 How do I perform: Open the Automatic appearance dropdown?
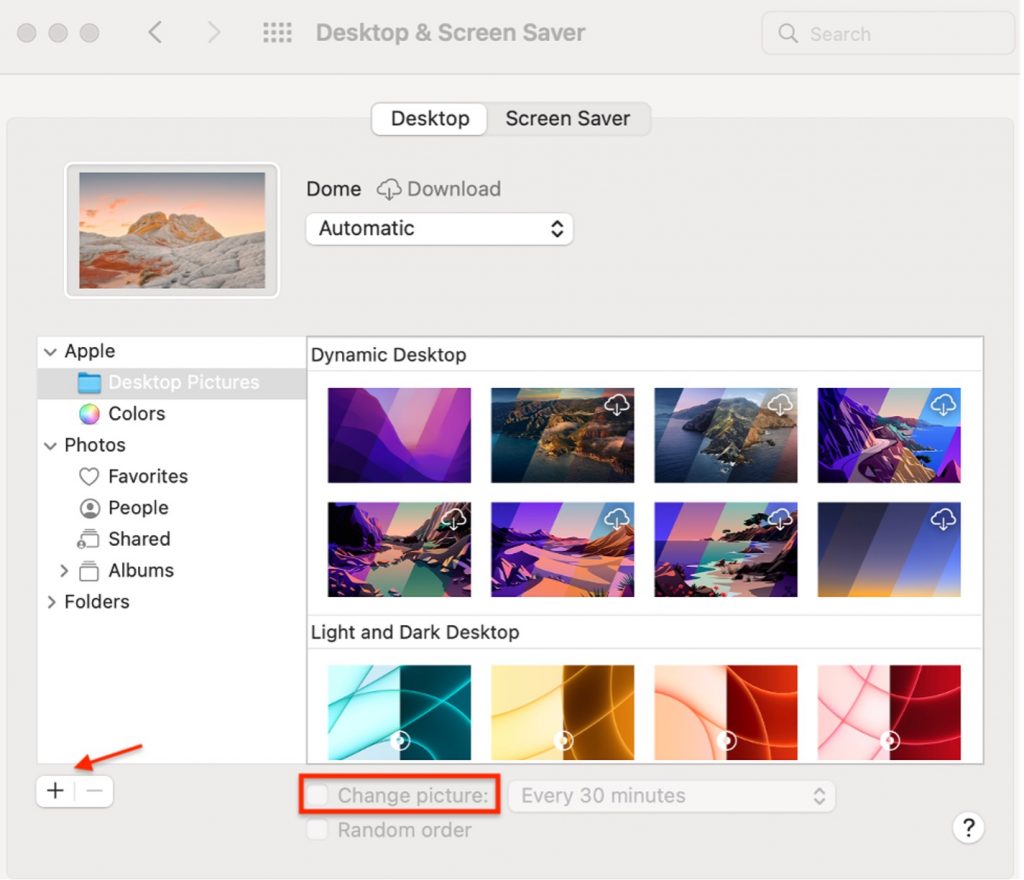(x=440, y=228)
